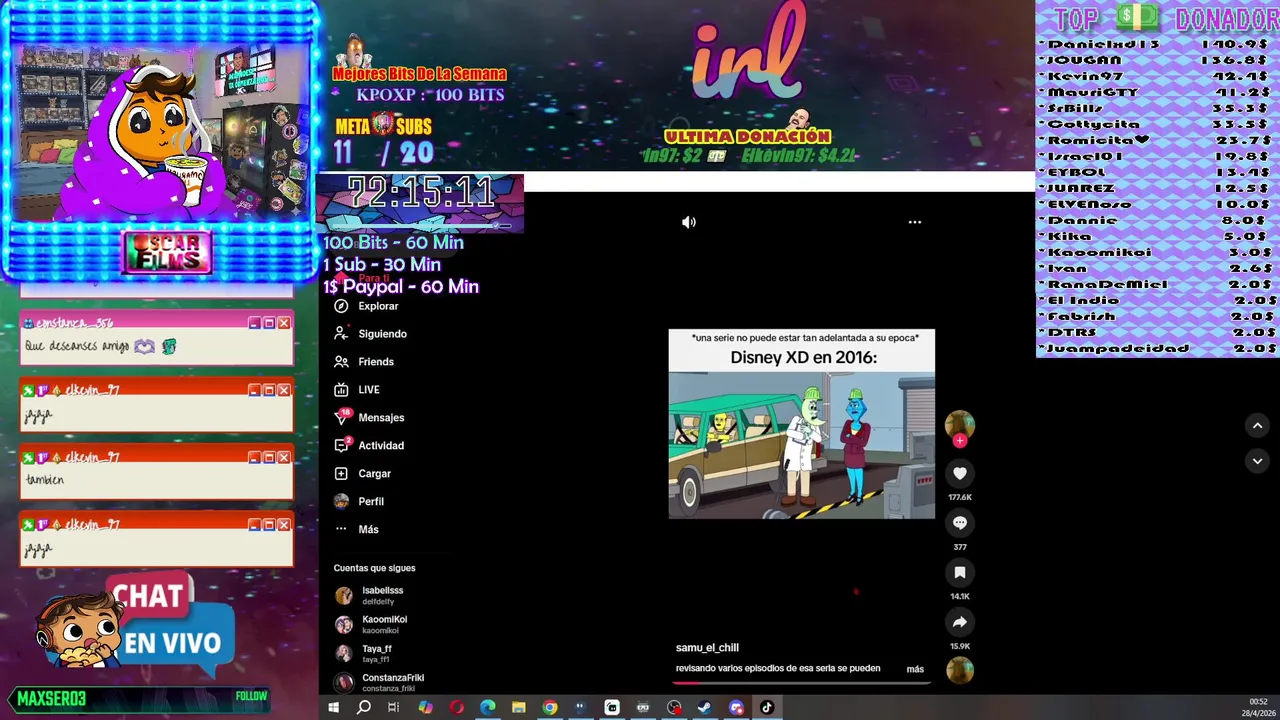
Task: Open File Explorer from taskbar
Action: point(519,708)
